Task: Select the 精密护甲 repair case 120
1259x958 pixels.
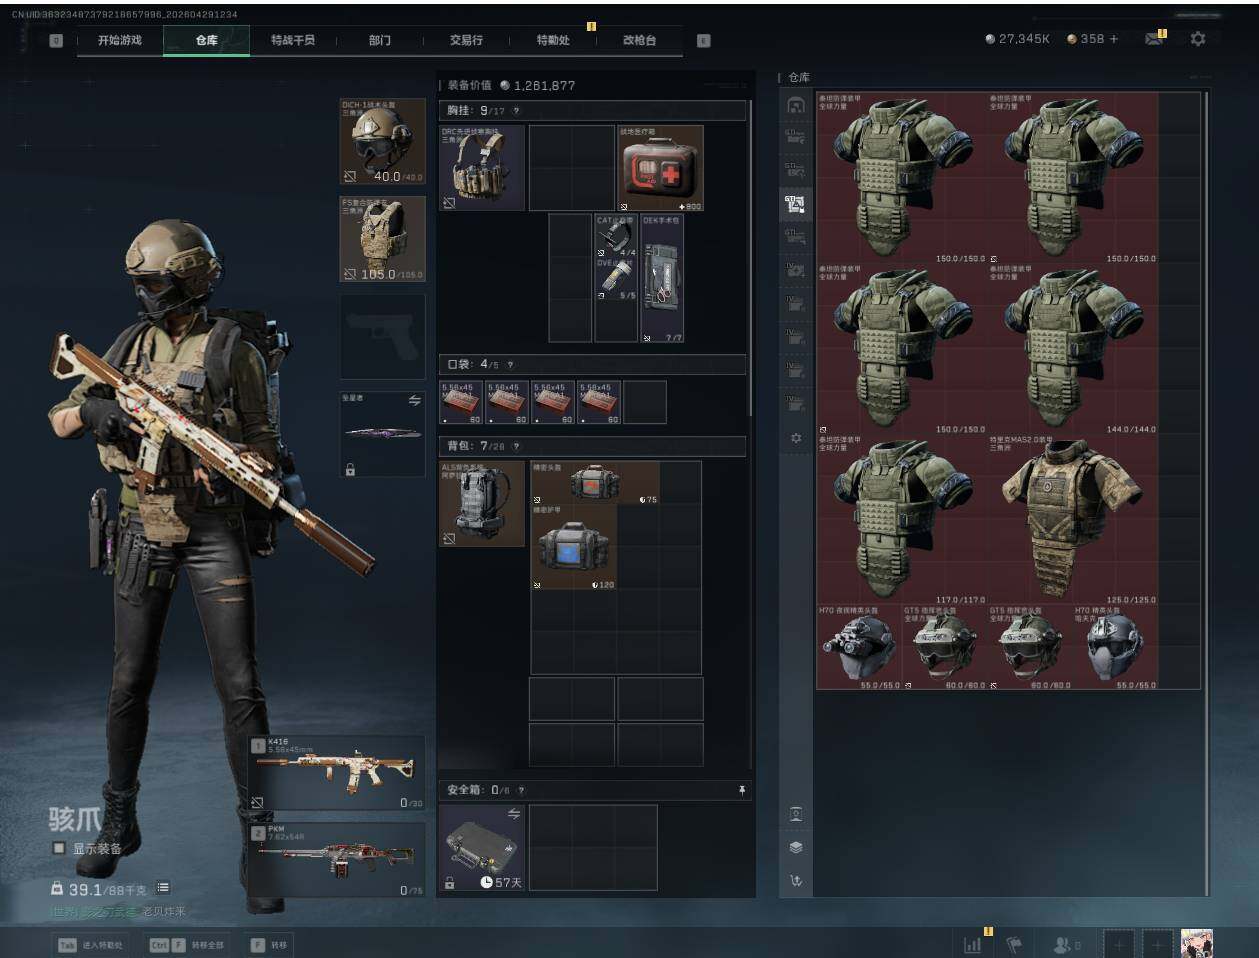Action: 574,547
